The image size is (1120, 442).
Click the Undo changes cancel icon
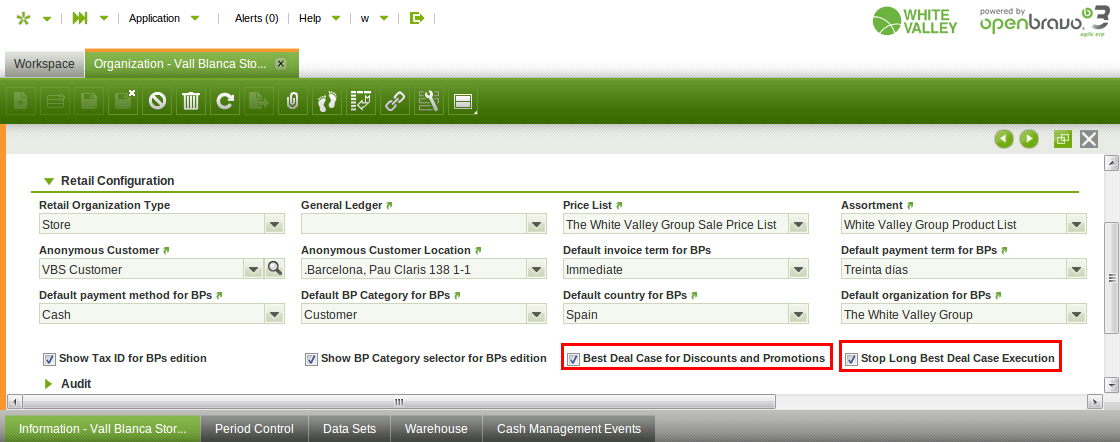tap(157, 101)
